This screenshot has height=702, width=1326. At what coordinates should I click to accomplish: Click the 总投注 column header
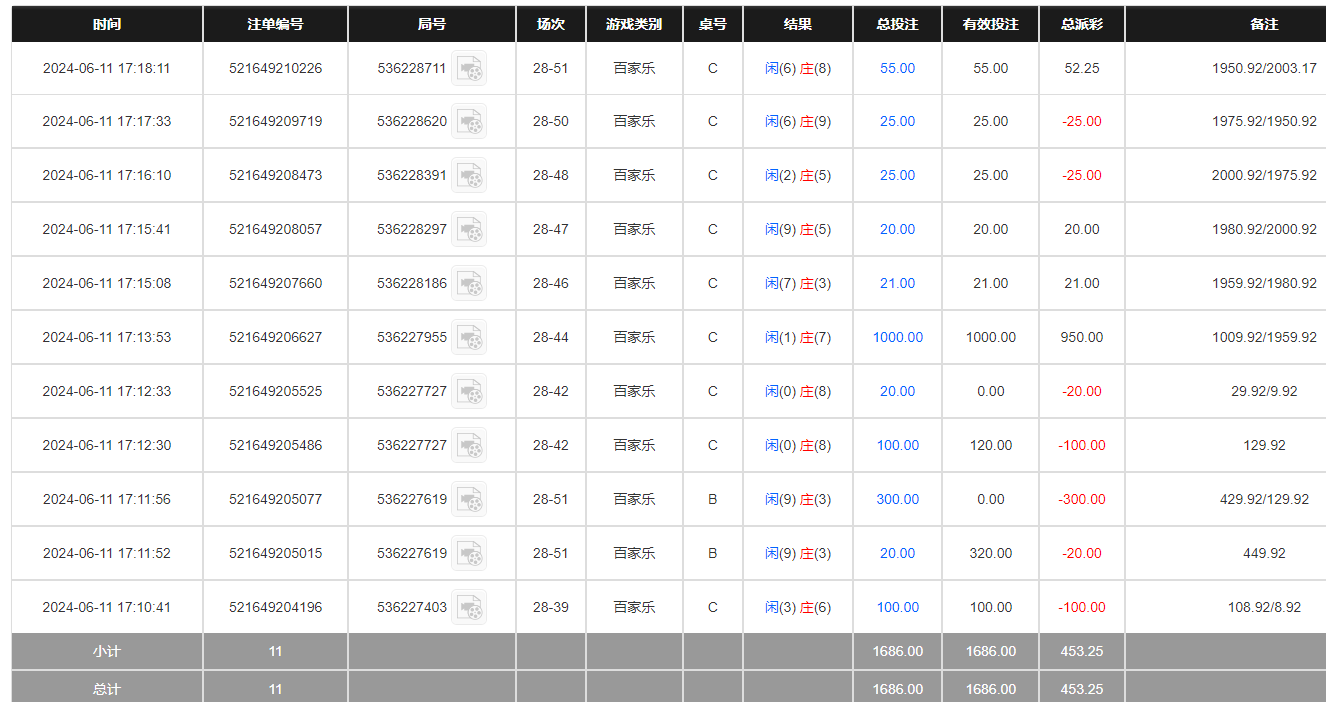[897, 24]
